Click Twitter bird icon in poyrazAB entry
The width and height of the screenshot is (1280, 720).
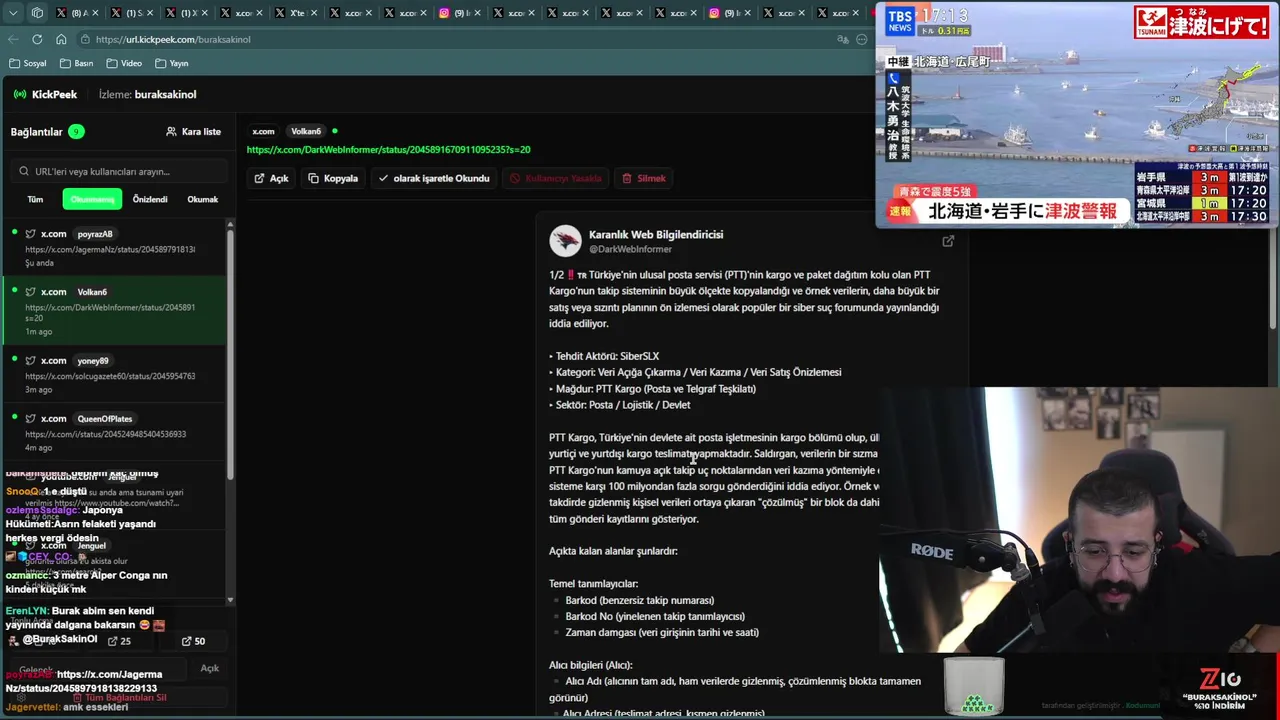pos(30,234)
